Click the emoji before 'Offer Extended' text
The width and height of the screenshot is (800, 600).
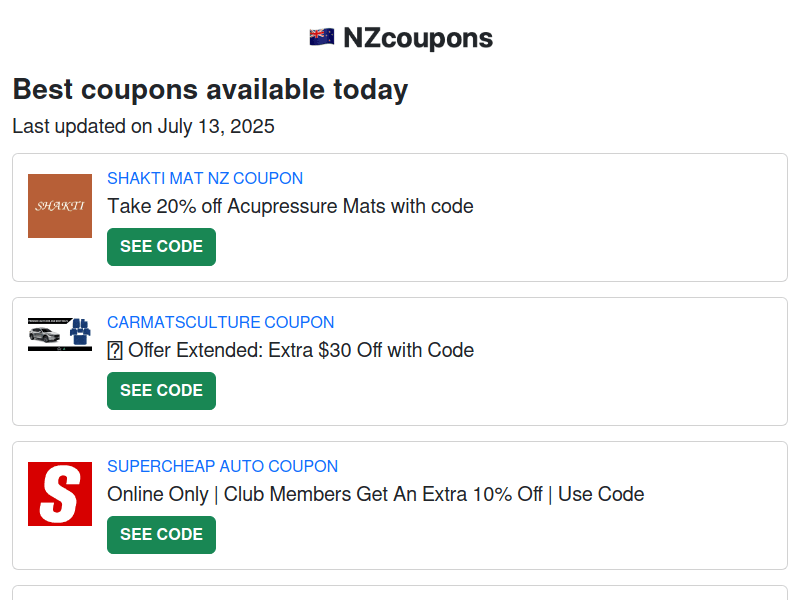click(115, 350)
